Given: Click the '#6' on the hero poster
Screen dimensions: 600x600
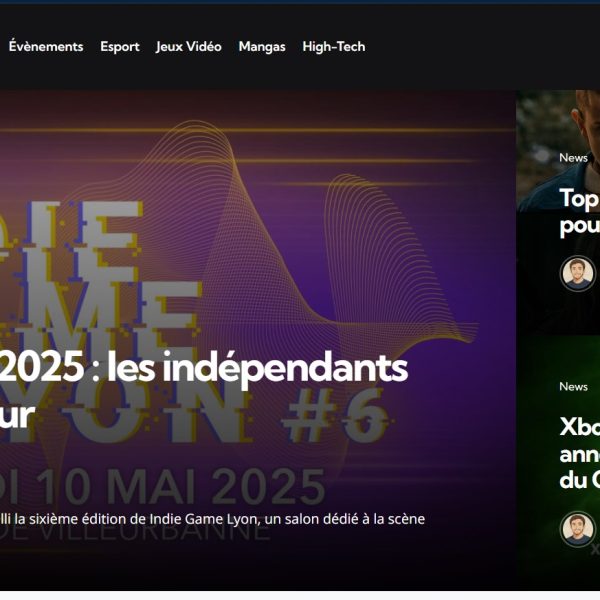Looking at the screenshot, I should (336, 415).
